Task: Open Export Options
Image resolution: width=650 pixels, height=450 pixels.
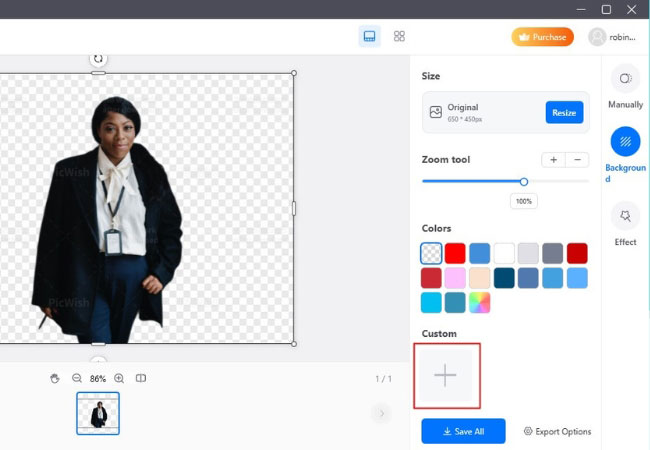Action: pyautogui.click(x=557, y=432)
